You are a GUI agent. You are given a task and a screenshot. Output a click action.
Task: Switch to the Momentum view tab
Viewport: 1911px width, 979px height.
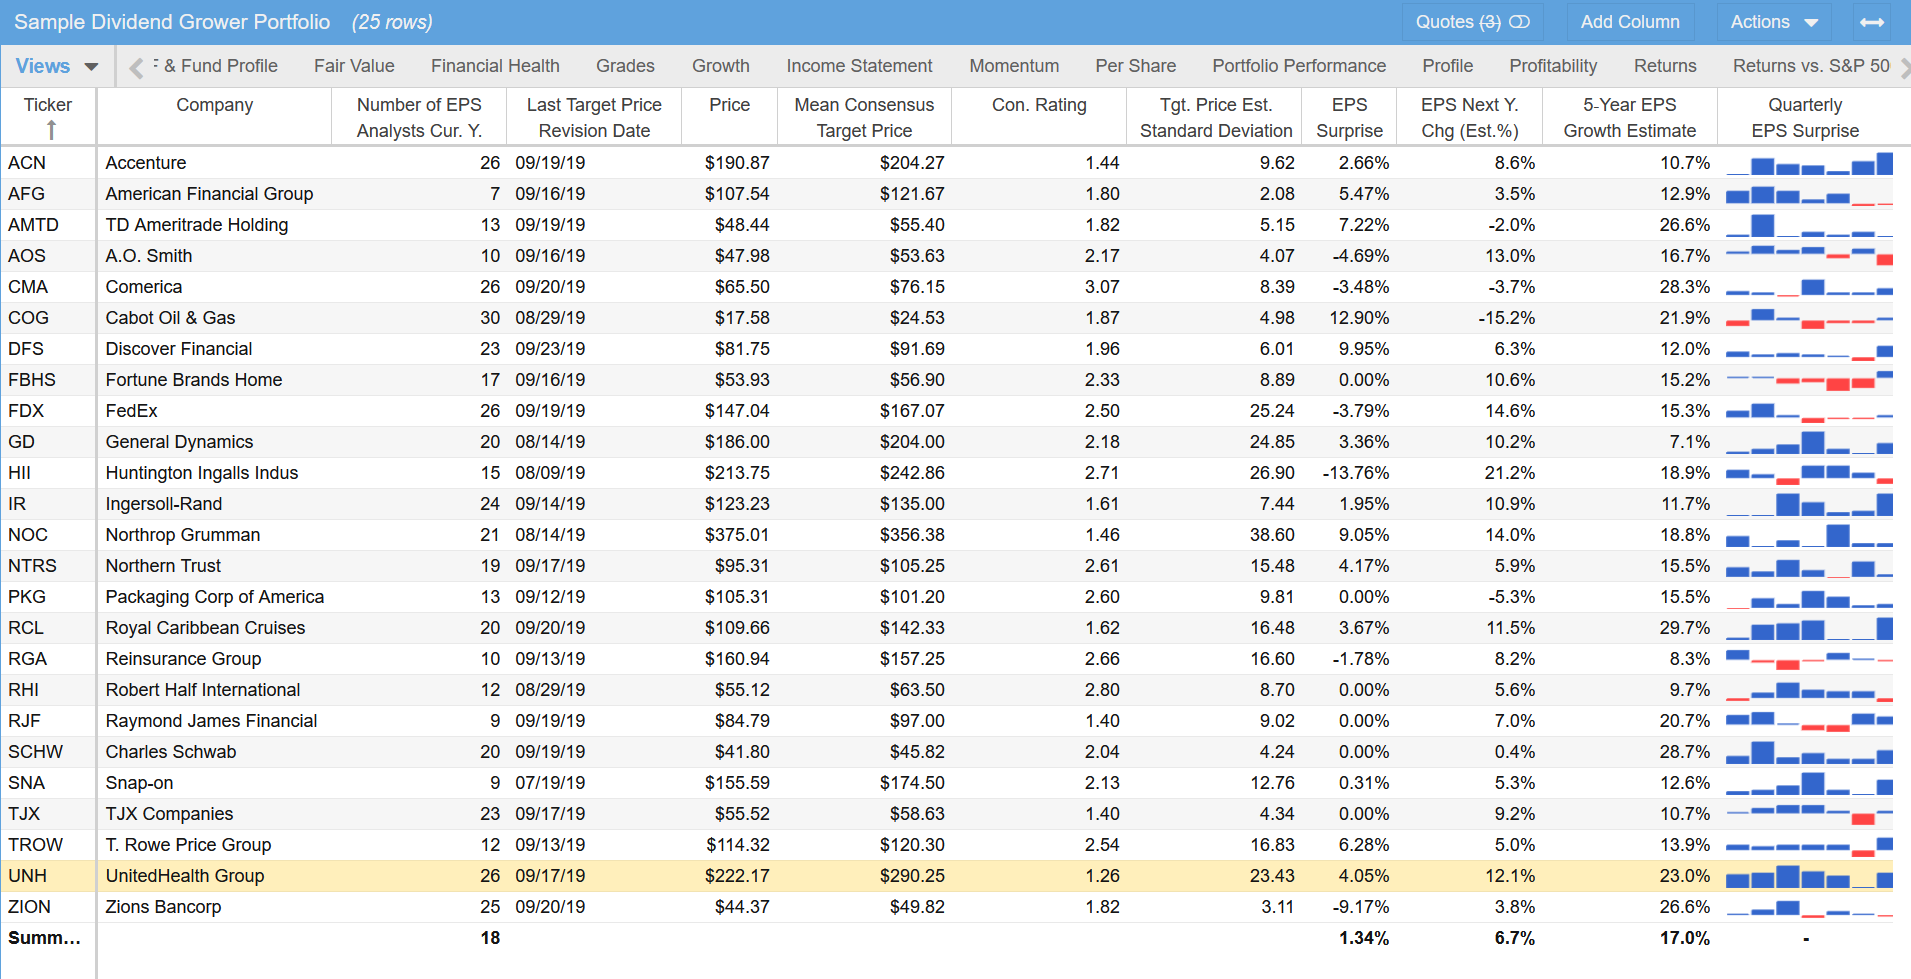(x=1014, y=66)
